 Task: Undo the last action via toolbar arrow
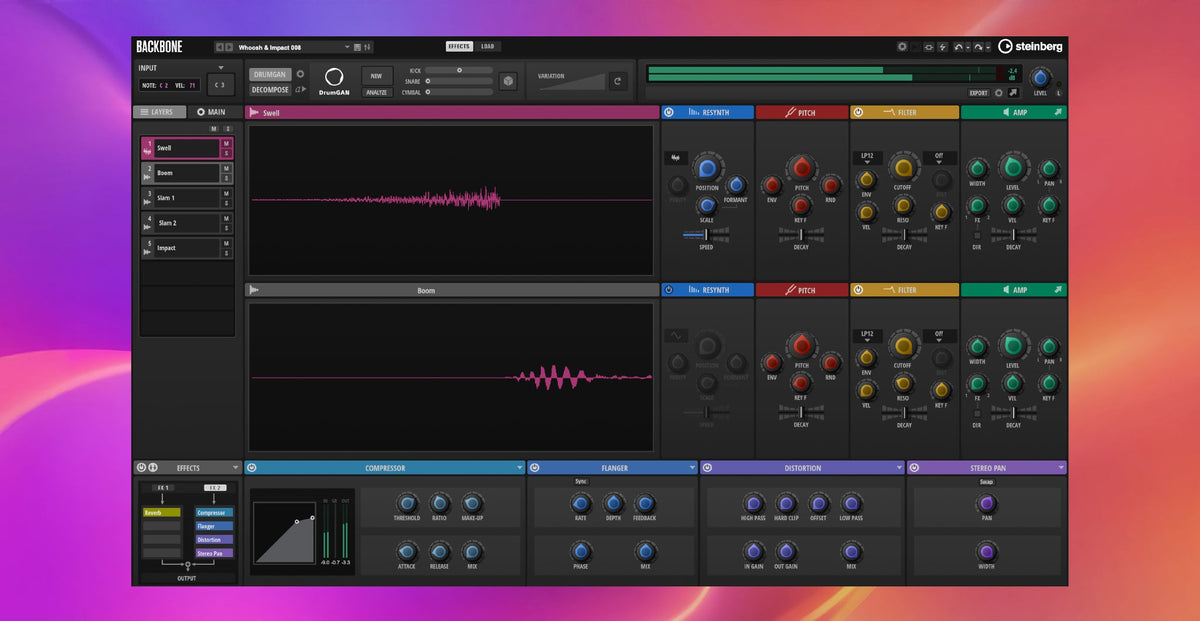[958, 47]
